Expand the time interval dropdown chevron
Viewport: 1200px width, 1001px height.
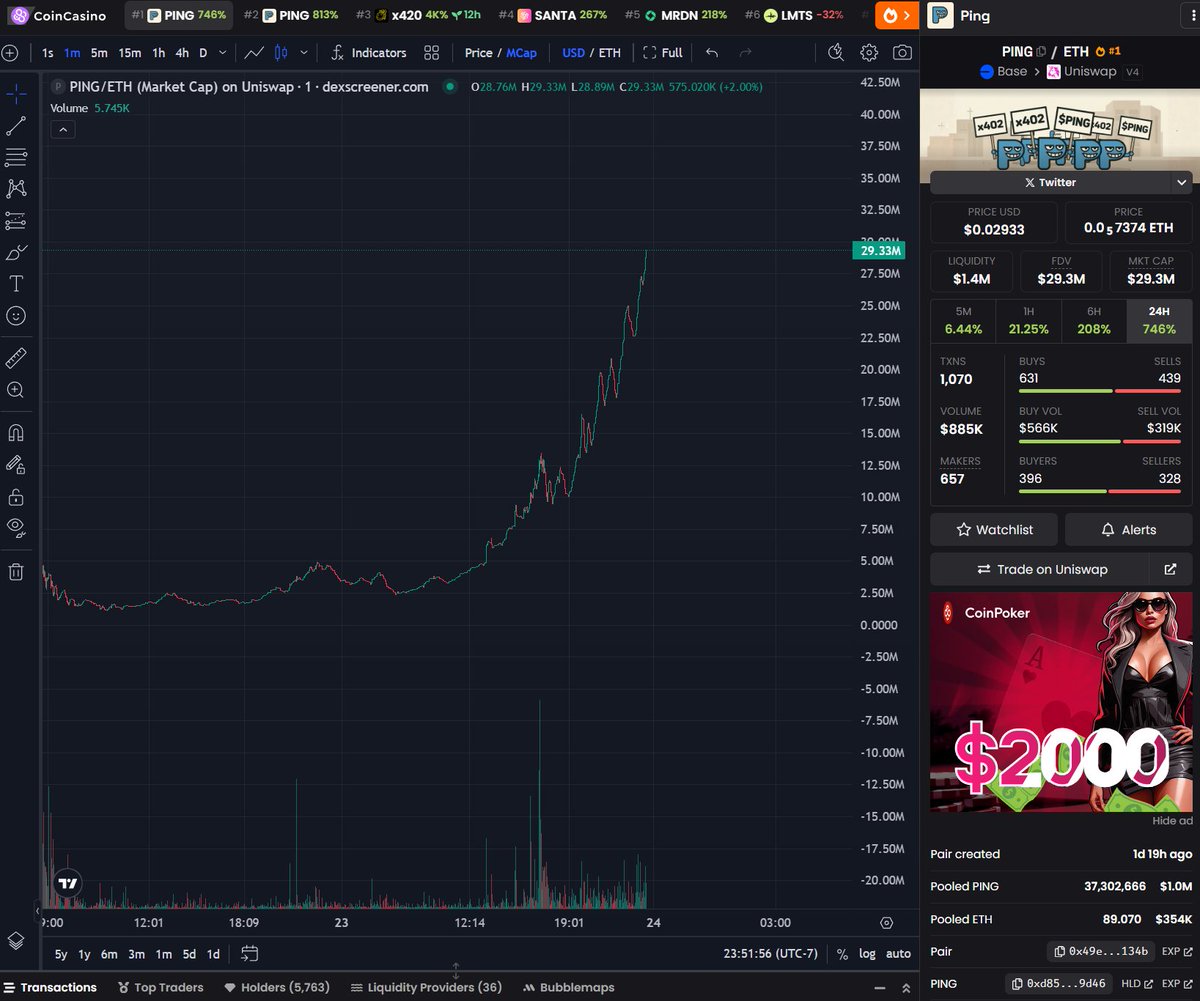click(x=222, y=52)
